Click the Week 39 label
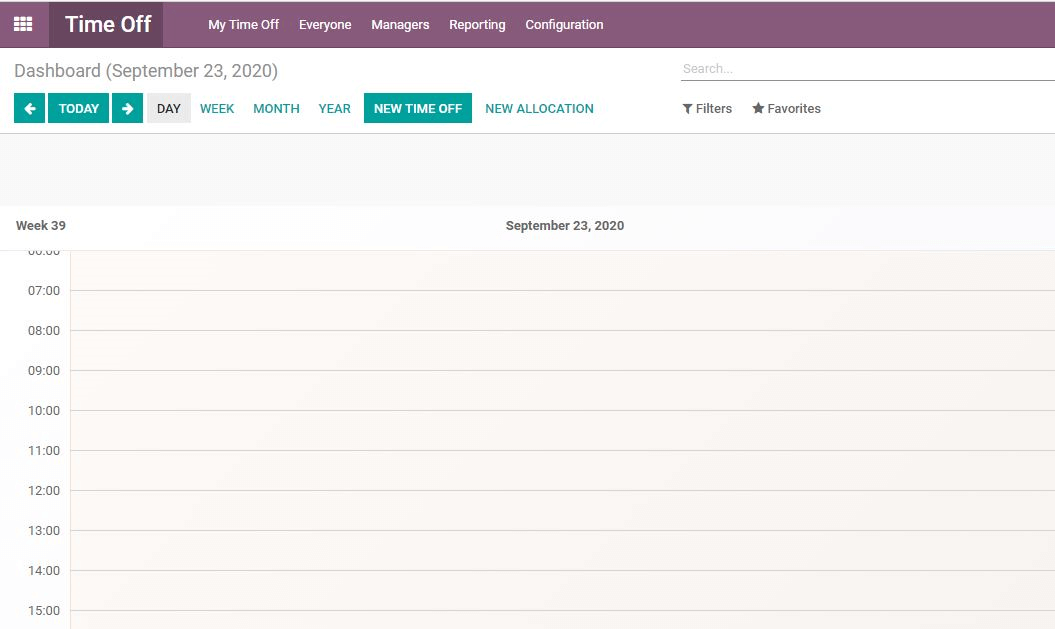The height and width of the screenshot is (629, 1055). click(41, 225)
